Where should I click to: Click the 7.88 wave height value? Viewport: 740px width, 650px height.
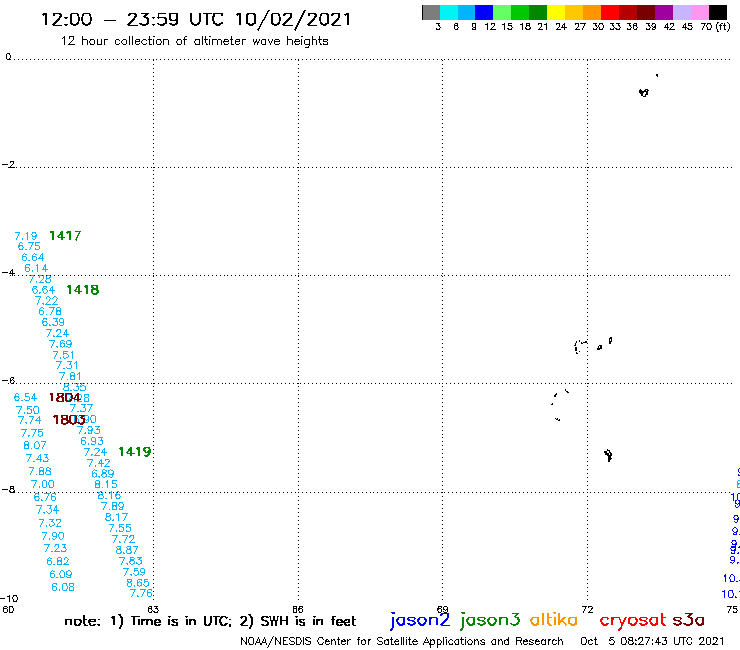pos(40,472)
